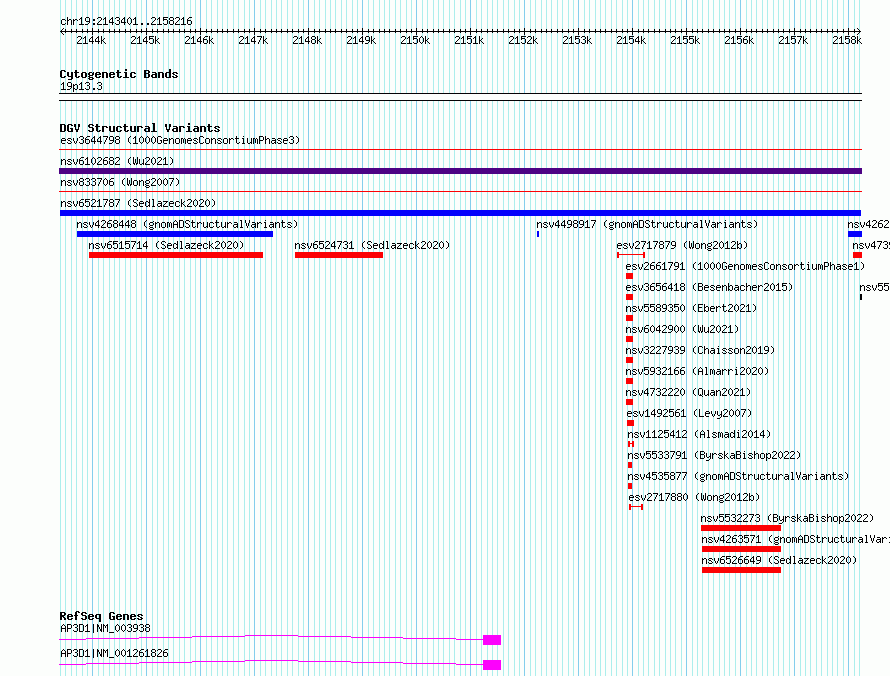
Task: Select the nsv6515714 (Sedlazeck2020) red bar
Action: tap(176, 255)
